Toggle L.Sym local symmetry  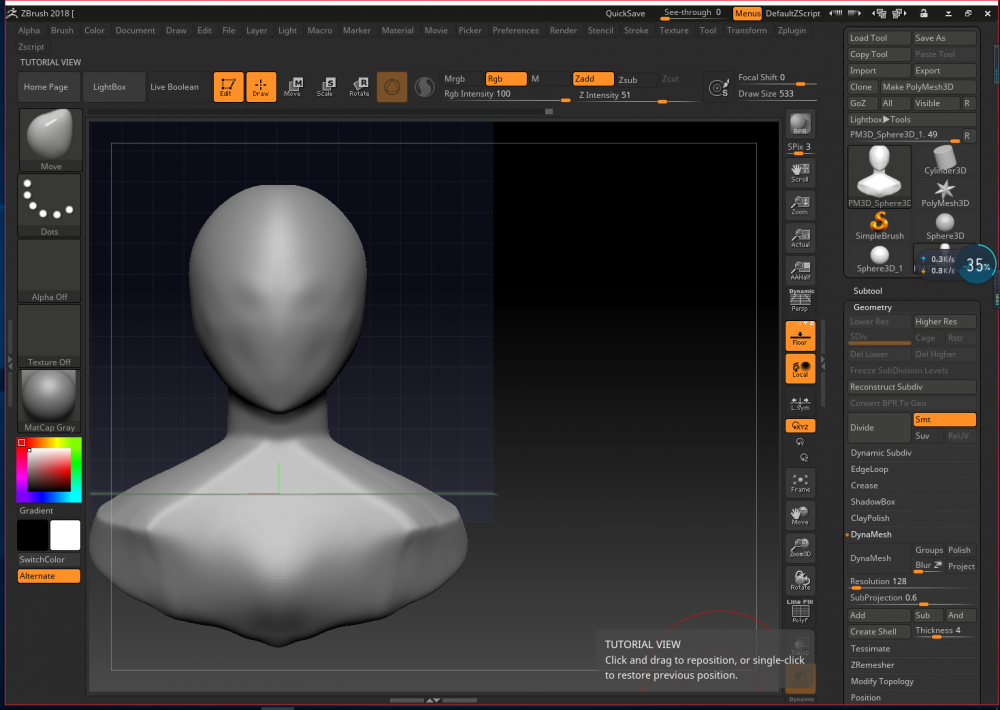click(x=800, y=403)
